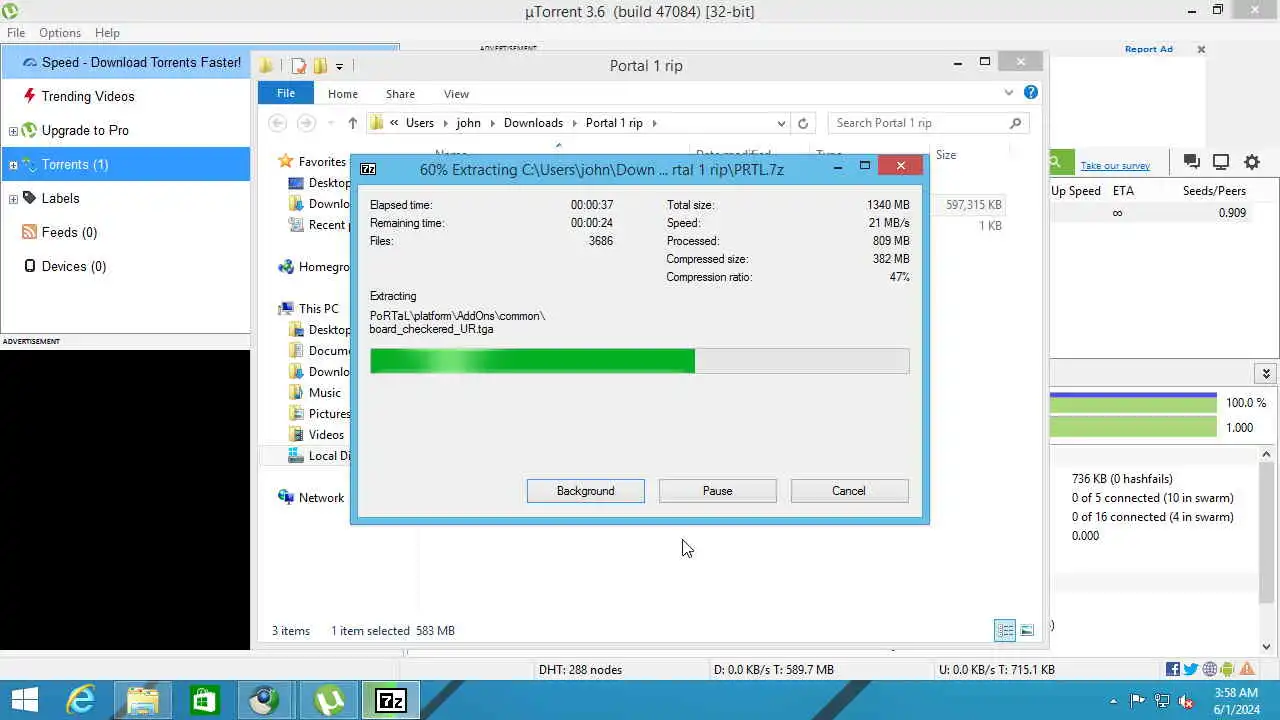Viewport: 1280px width, 720px height.
Task: Switch Explorer to large icons view
Action: point(1027,630)
